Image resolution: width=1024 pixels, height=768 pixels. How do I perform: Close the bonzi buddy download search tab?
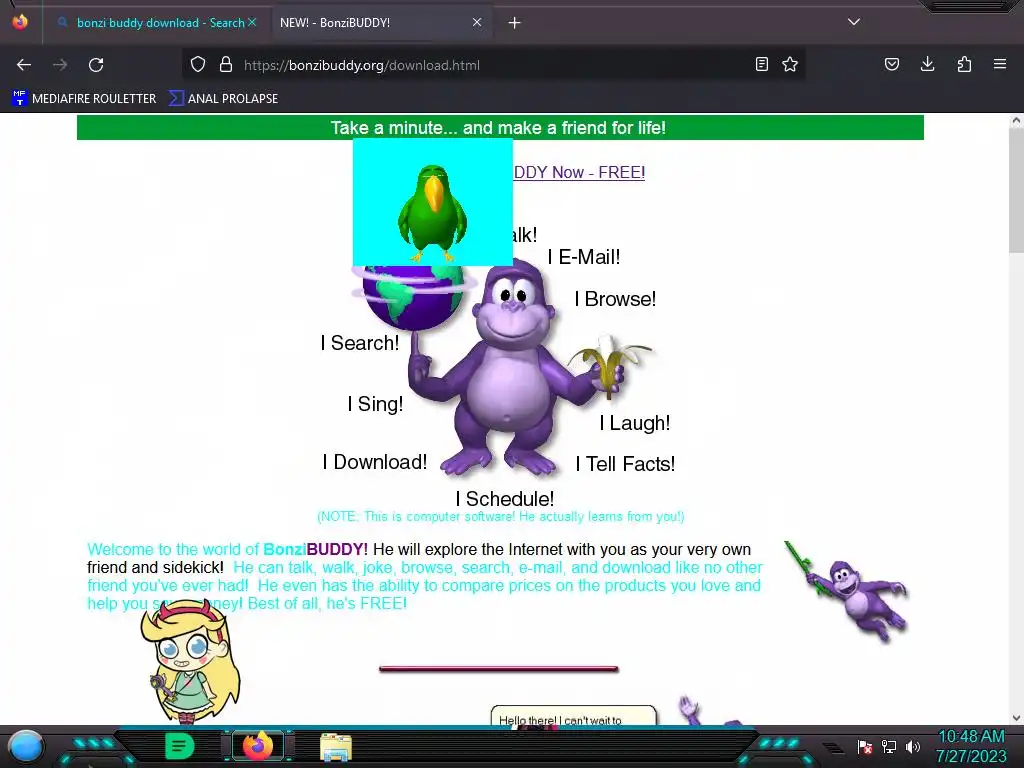(x=252, y=23)
